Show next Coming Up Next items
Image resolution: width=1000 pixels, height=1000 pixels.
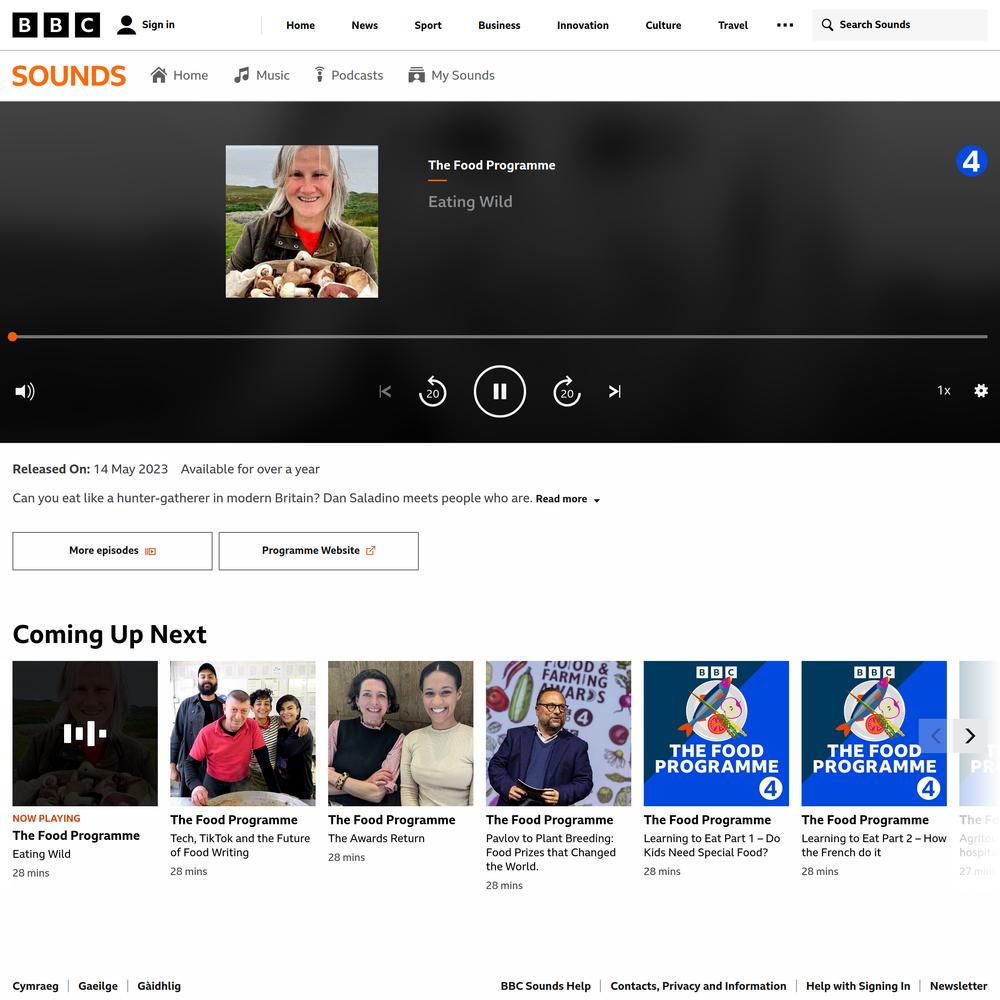[x=970, y=735]
